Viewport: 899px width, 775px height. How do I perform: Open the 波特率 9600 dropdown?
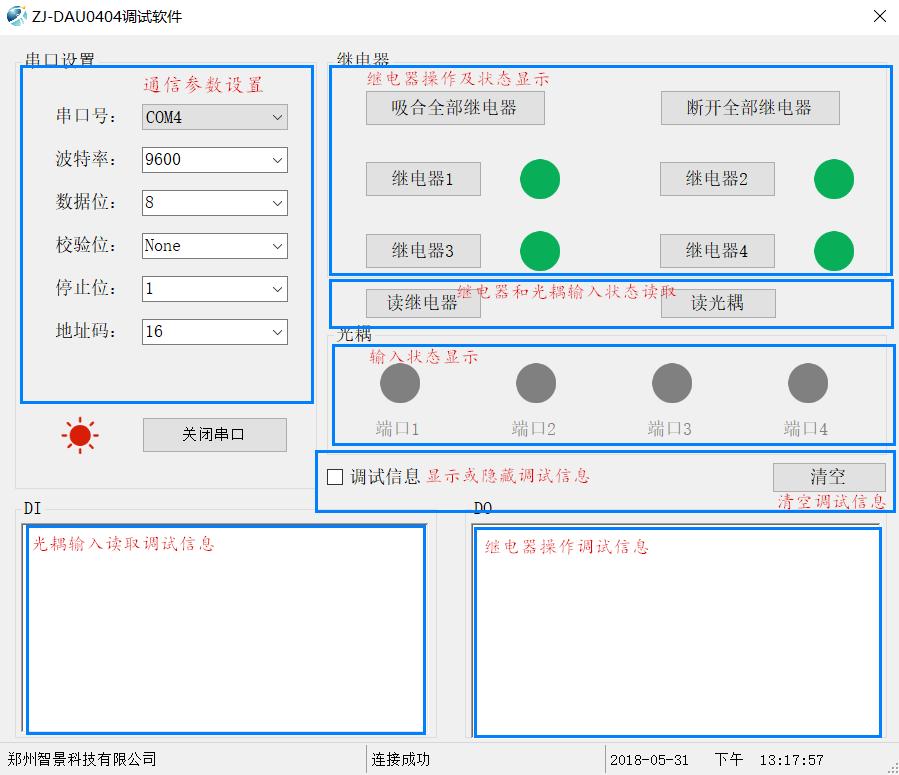click(x=214, y=160)
